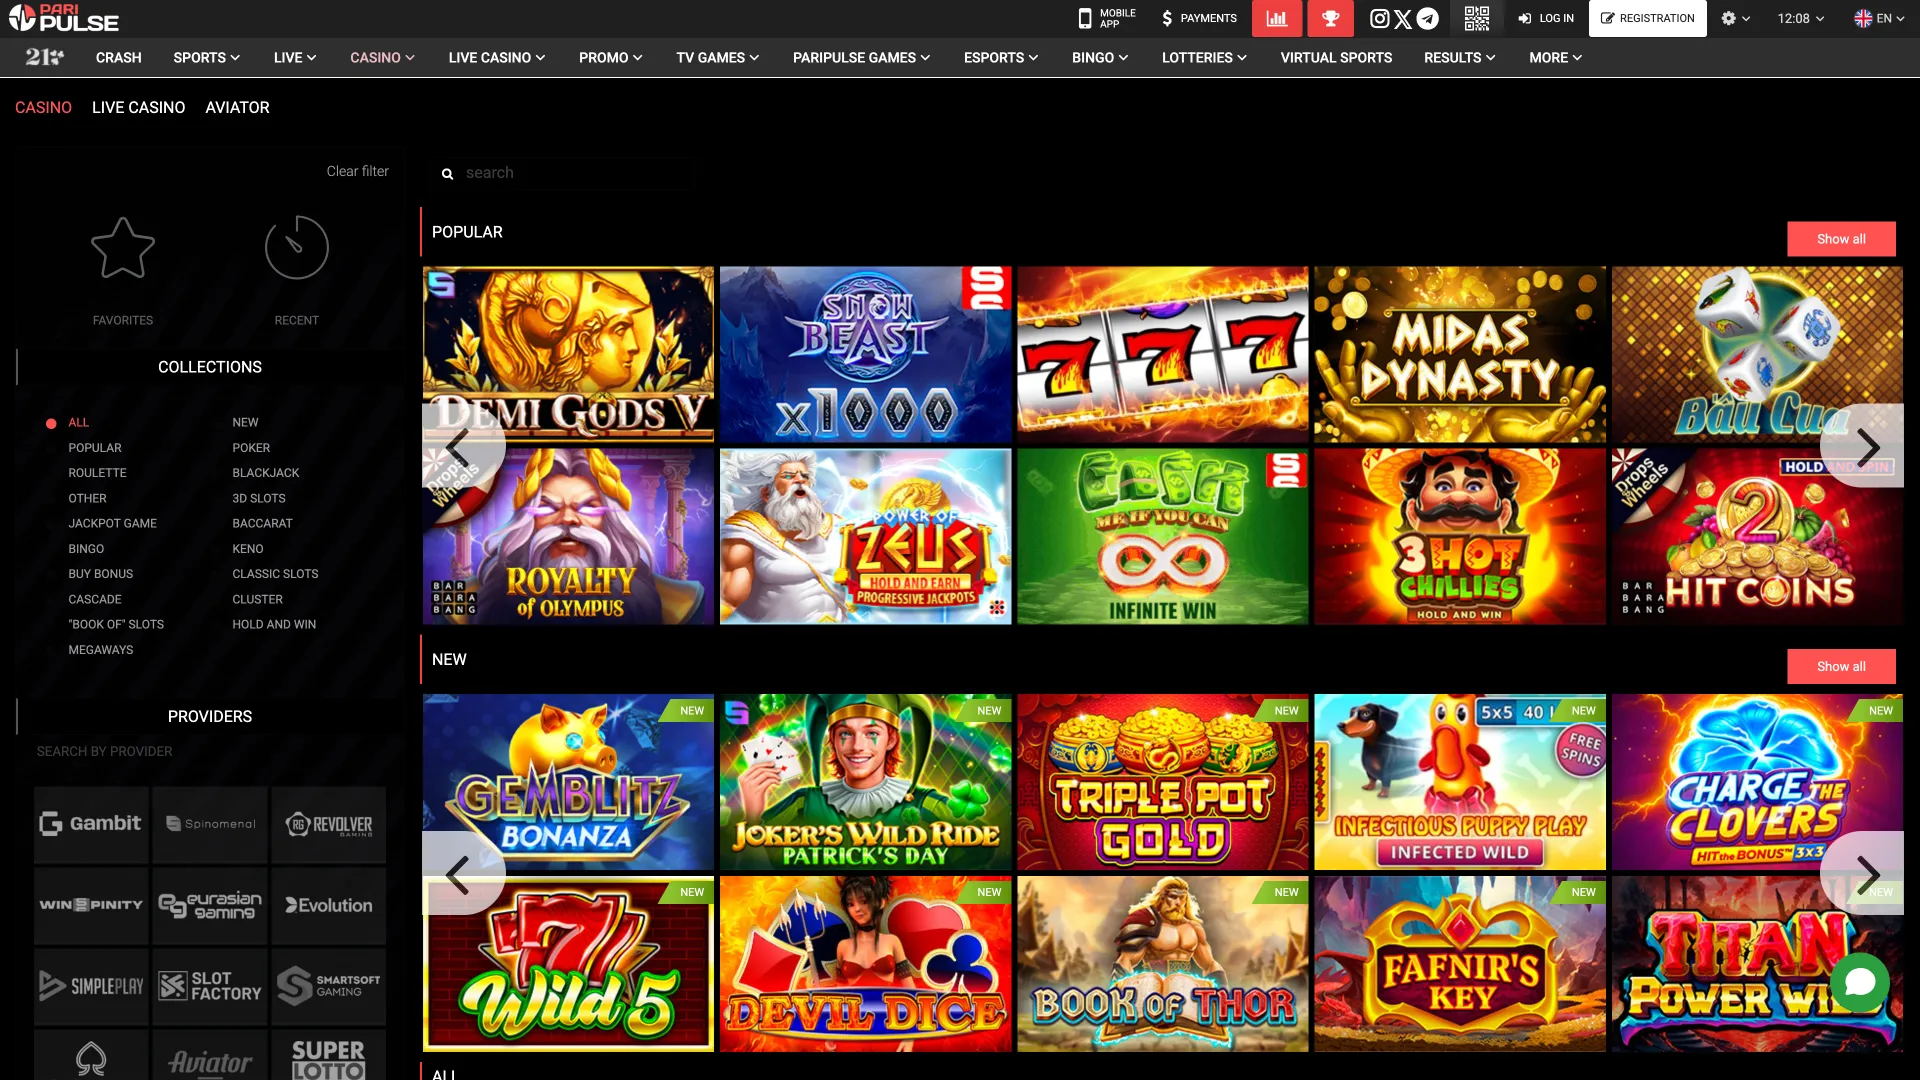The width and height of the screenshot is (1920, 1080).
Task: Open BINGO menu in navbar
Action: coord(1100,58)
